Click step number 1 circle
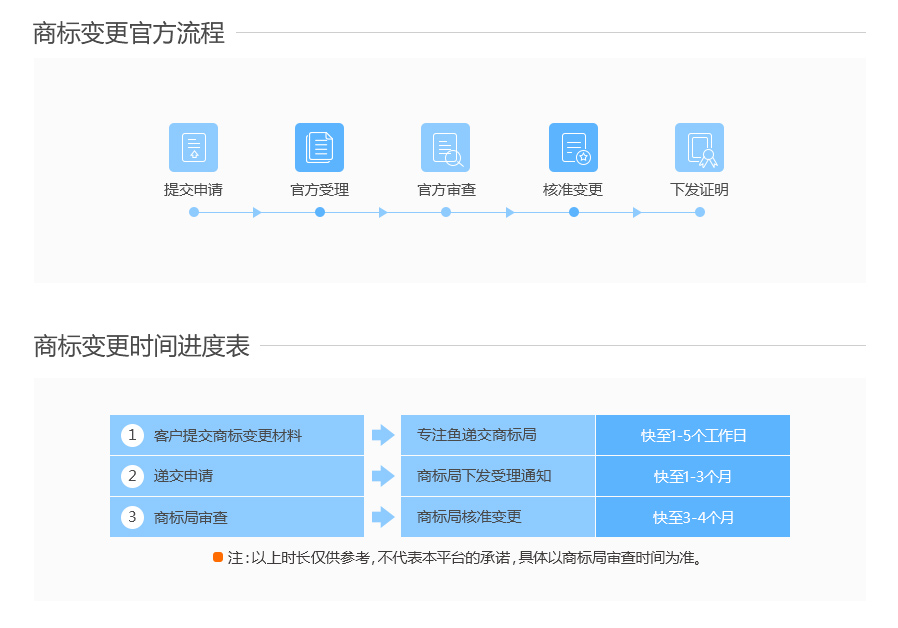The image size is (898, 628). 132,435
